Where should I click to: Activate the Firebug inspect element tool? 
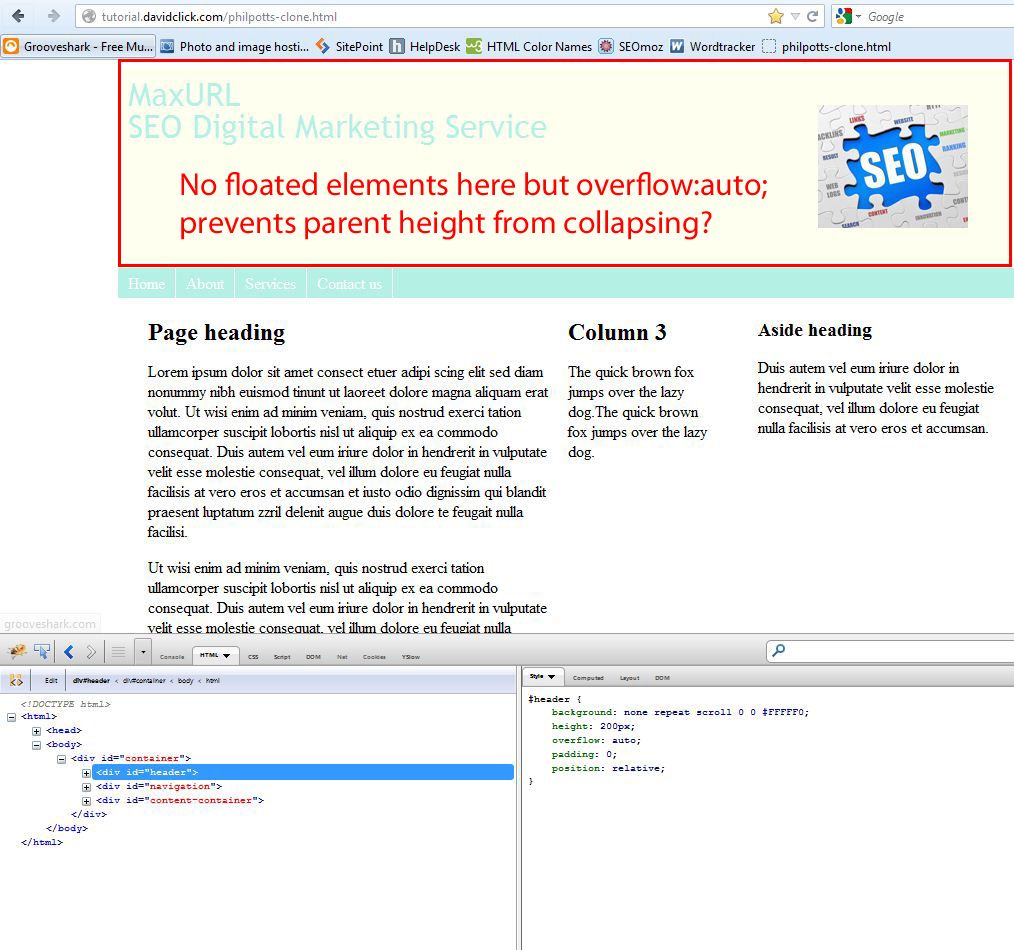[x=42, y=651]
